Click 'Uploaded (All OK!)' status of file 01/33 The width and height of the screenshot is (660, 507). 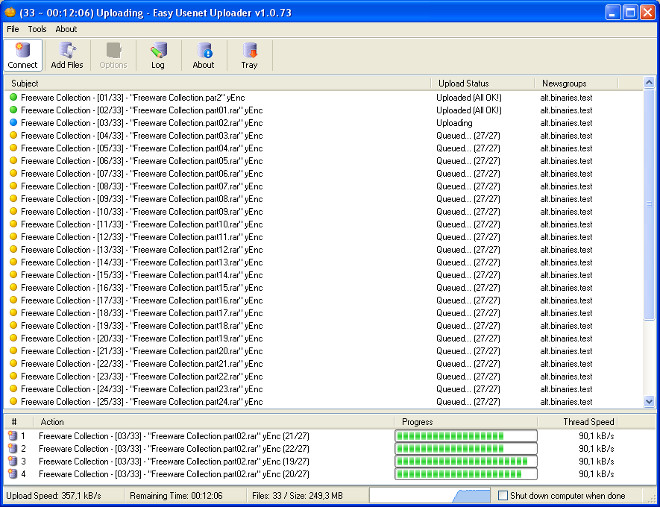point(468,98)
